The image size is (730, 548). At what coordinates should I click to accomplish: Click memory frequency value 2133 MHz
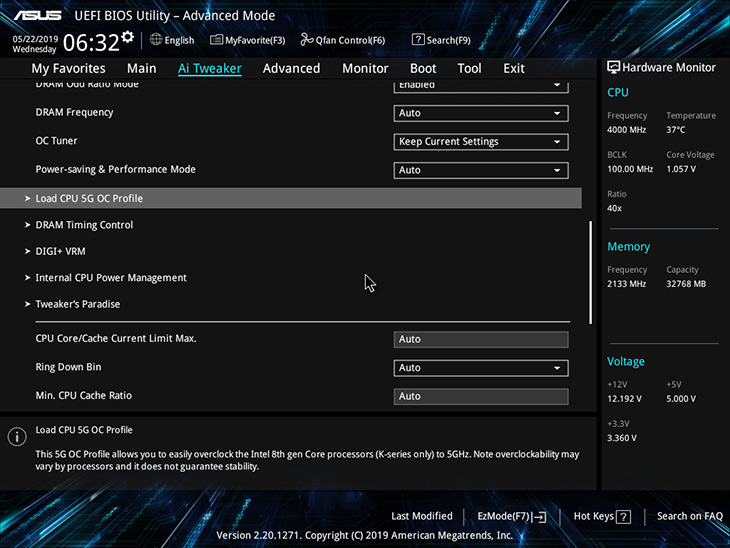(x=626, y=284)
